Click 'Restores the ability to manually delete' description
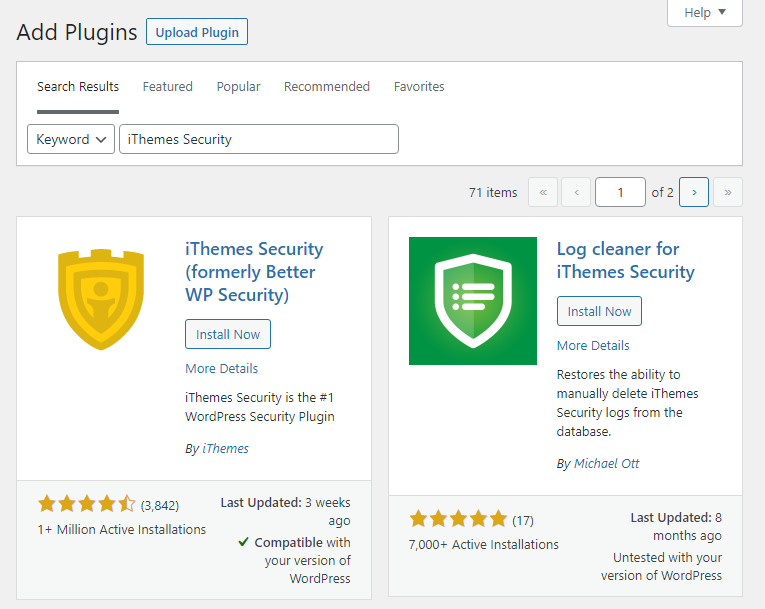 coord(627,403)
